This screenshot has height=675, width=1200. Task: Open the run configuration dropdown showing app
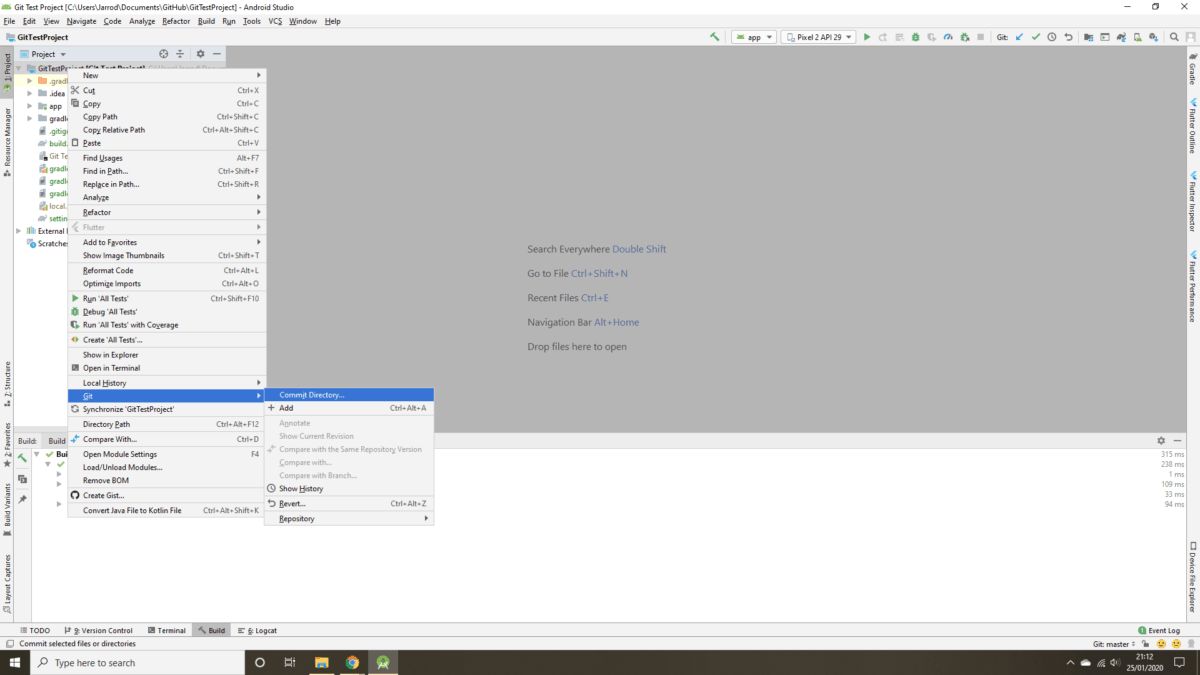point(753,36)
